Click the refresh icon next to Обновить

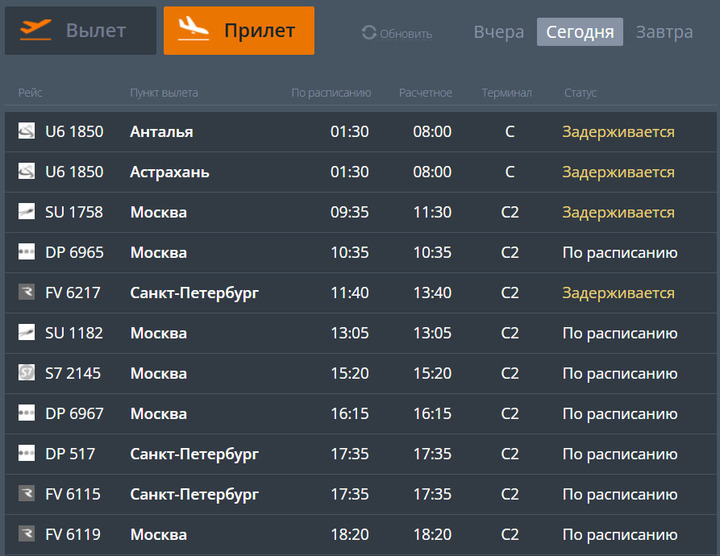(369, 33)
